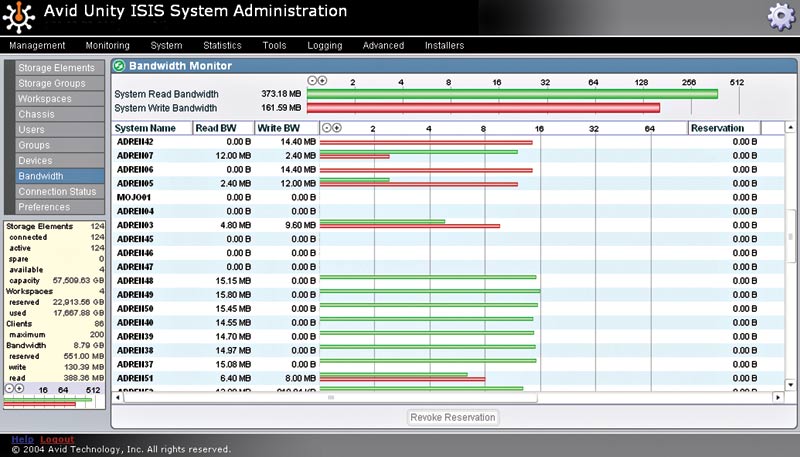800x457 pixels.
Task: Open the Chassis sidebar item
Action: coord(60,114)
